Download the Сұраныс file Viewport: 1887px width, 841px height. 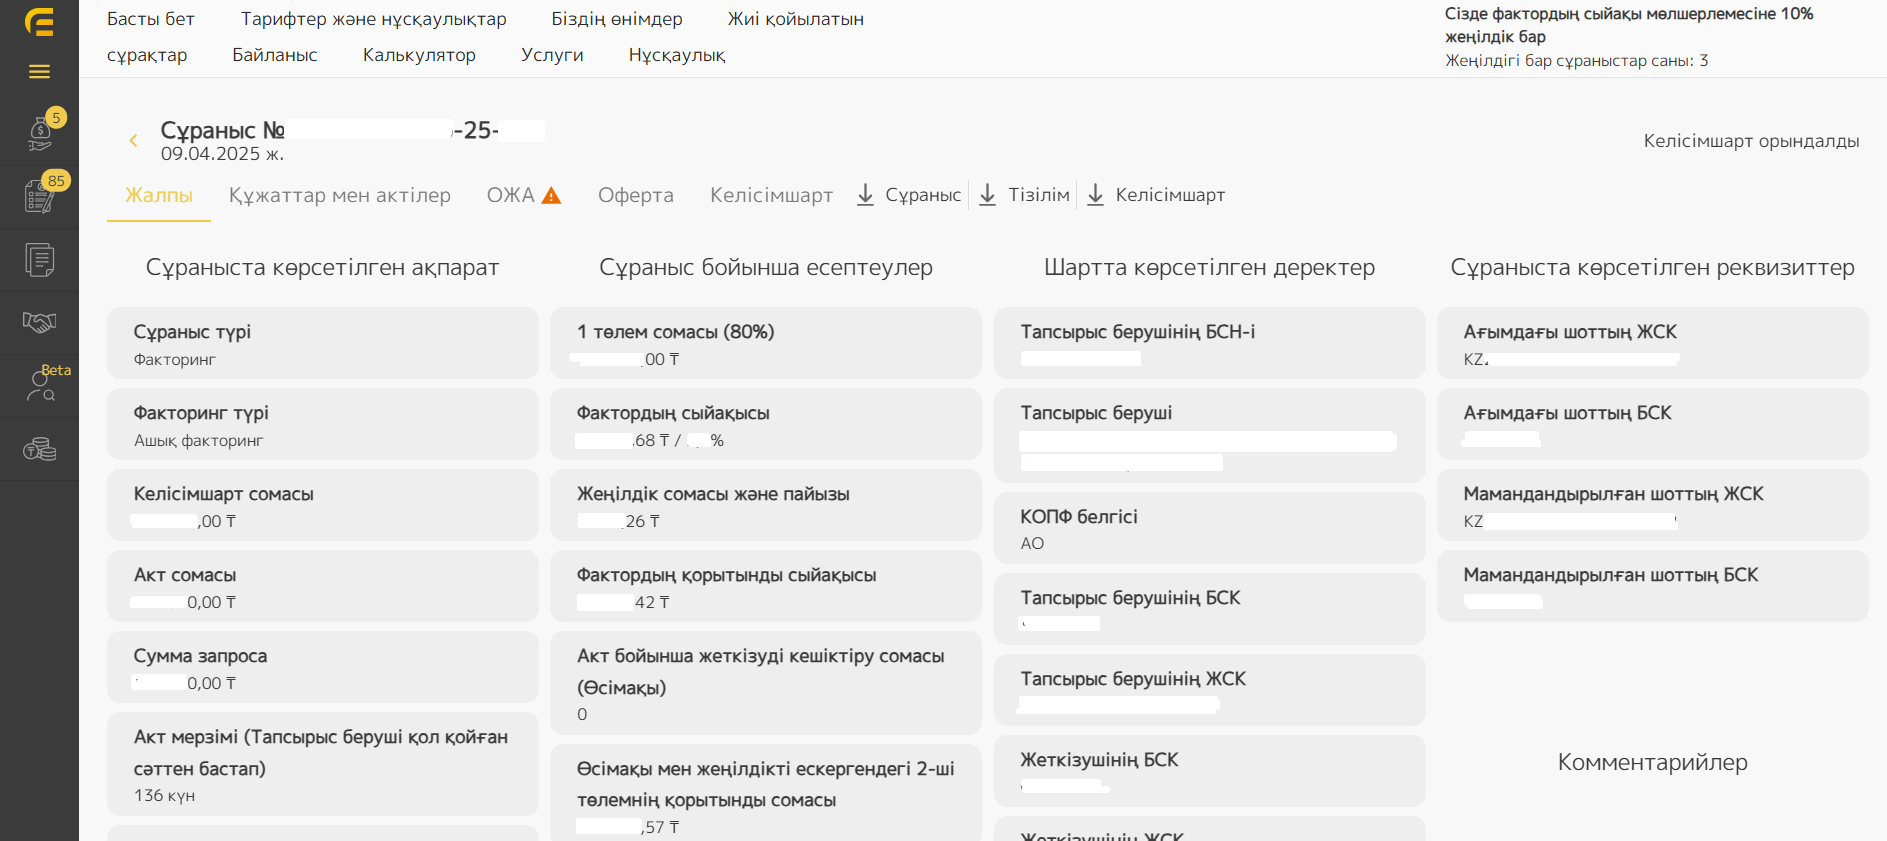tap(923, 195)
